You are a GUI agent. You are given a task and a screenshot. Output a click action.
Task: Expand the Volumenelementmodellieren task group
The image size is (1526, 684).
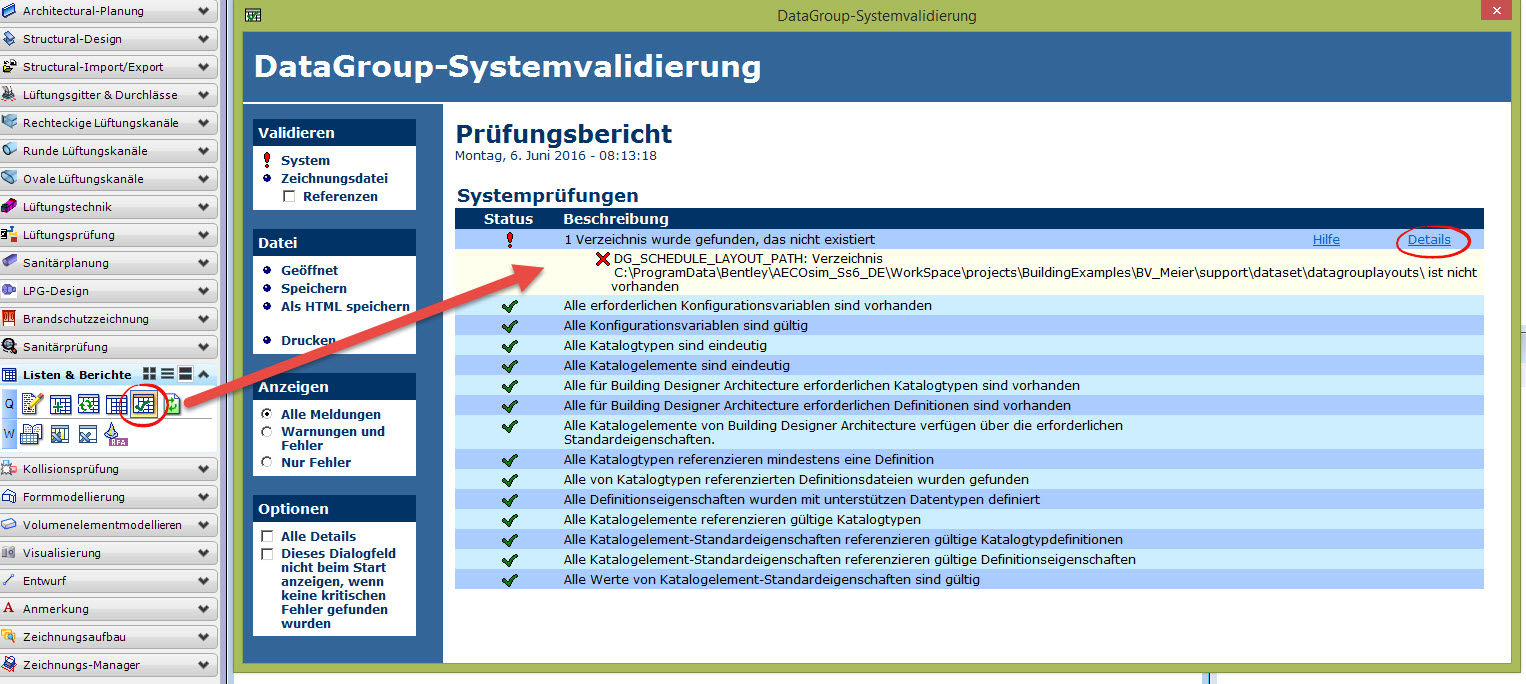coord(204,525)
